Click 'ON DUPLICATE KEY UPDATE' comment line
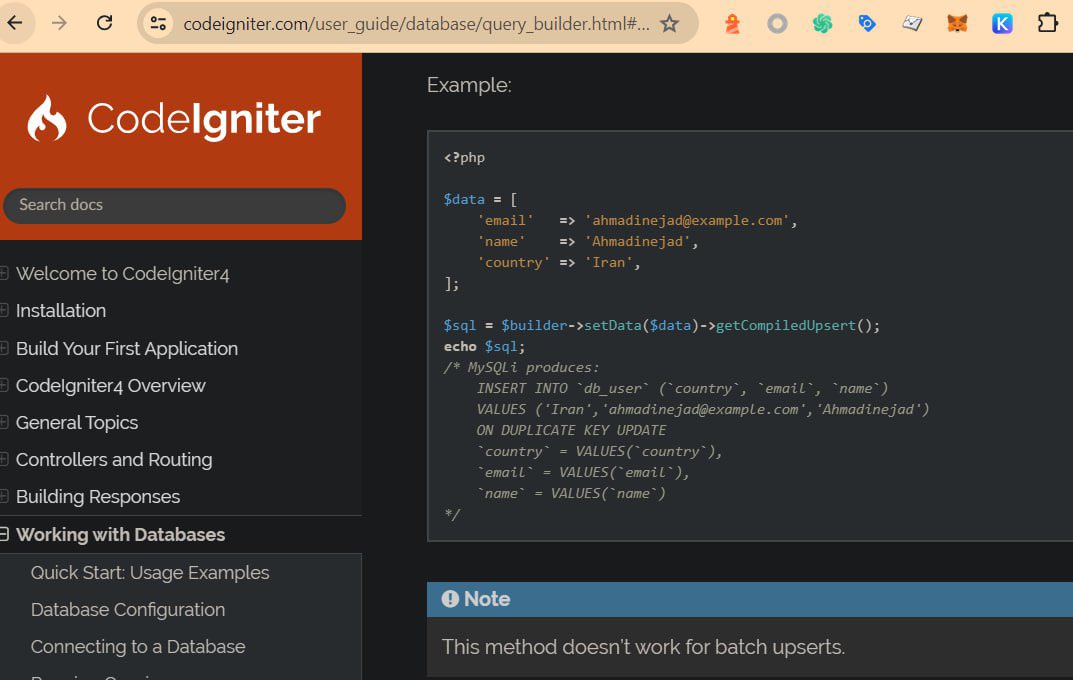The image size is (1073, 680). [571, 430]
